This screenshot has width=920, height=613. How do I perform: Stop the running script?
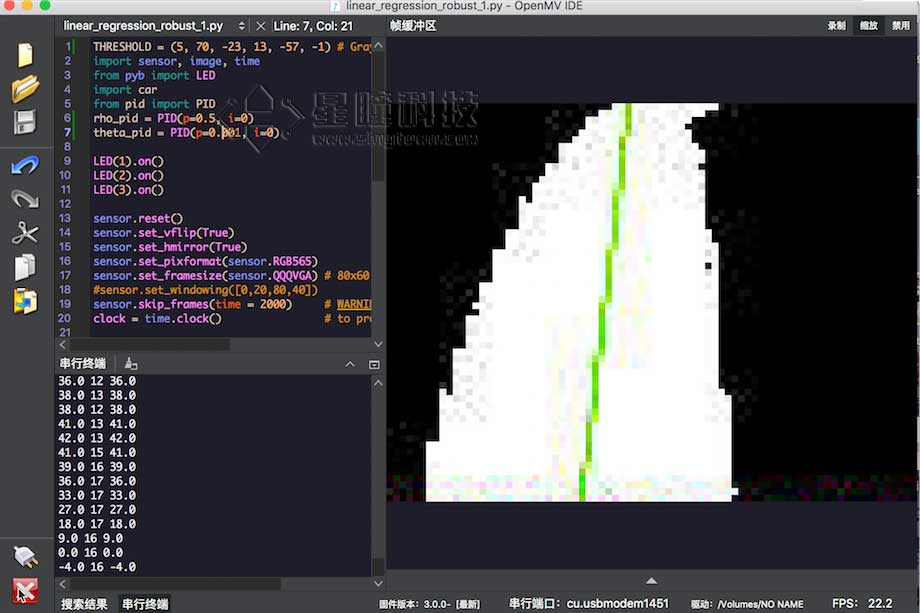[25, 591]
